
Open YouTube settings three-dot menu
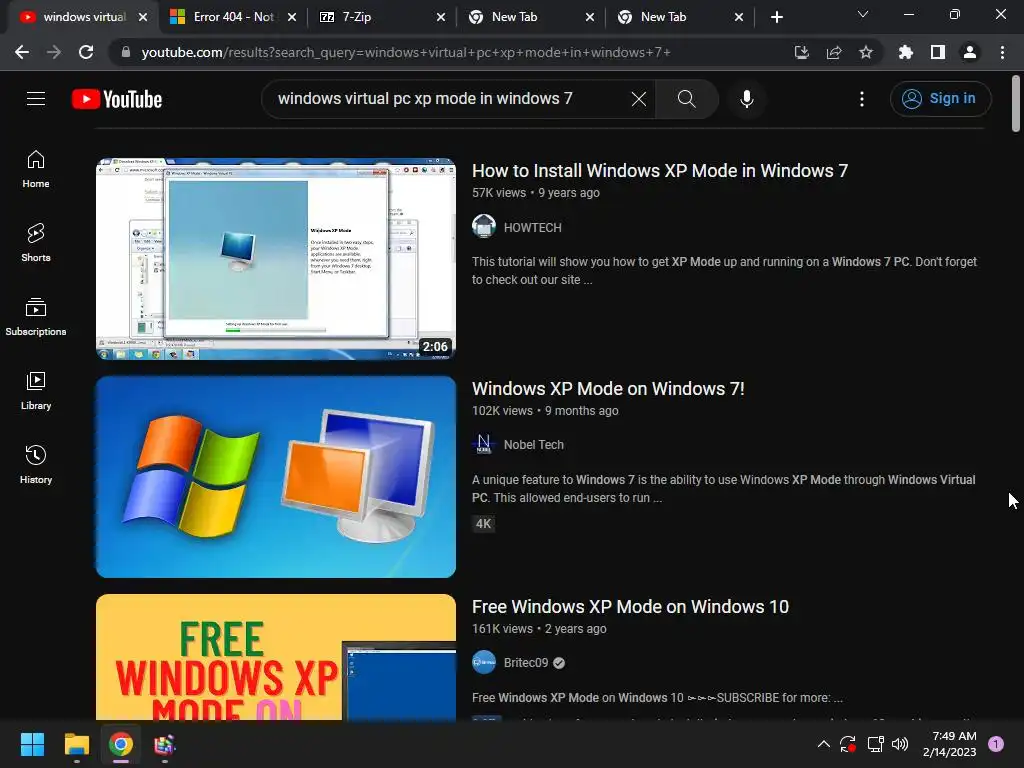(861, 99)
